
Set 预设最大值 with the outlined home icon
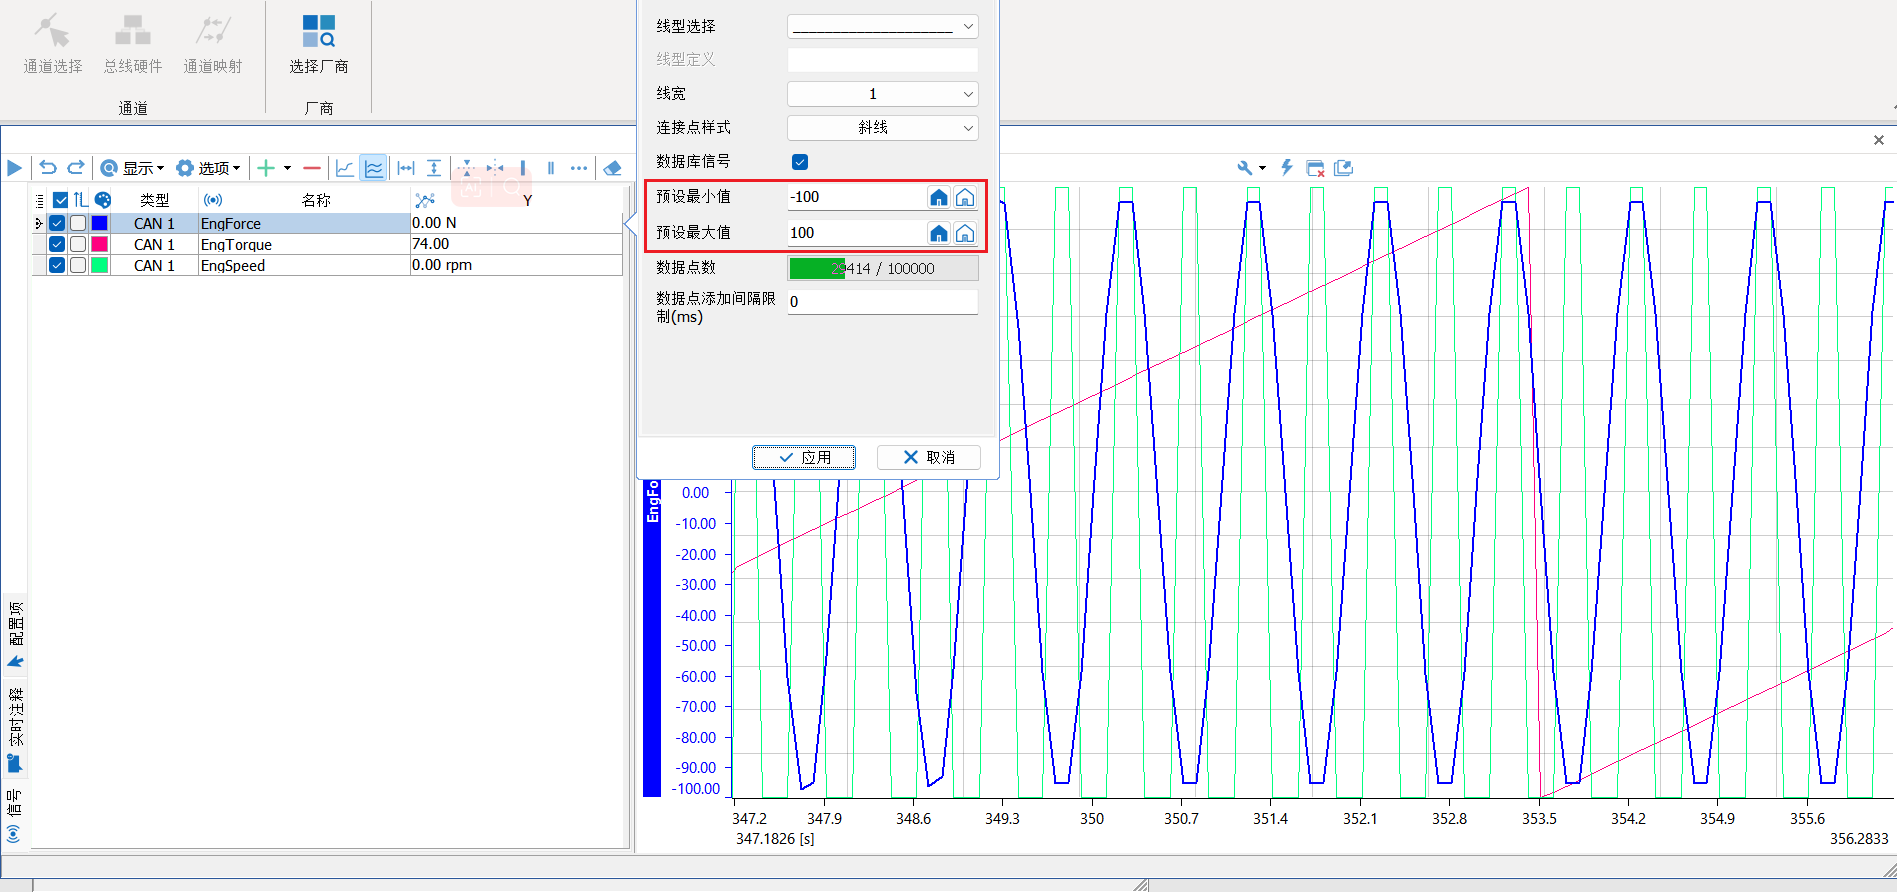[x=965, y=233]
